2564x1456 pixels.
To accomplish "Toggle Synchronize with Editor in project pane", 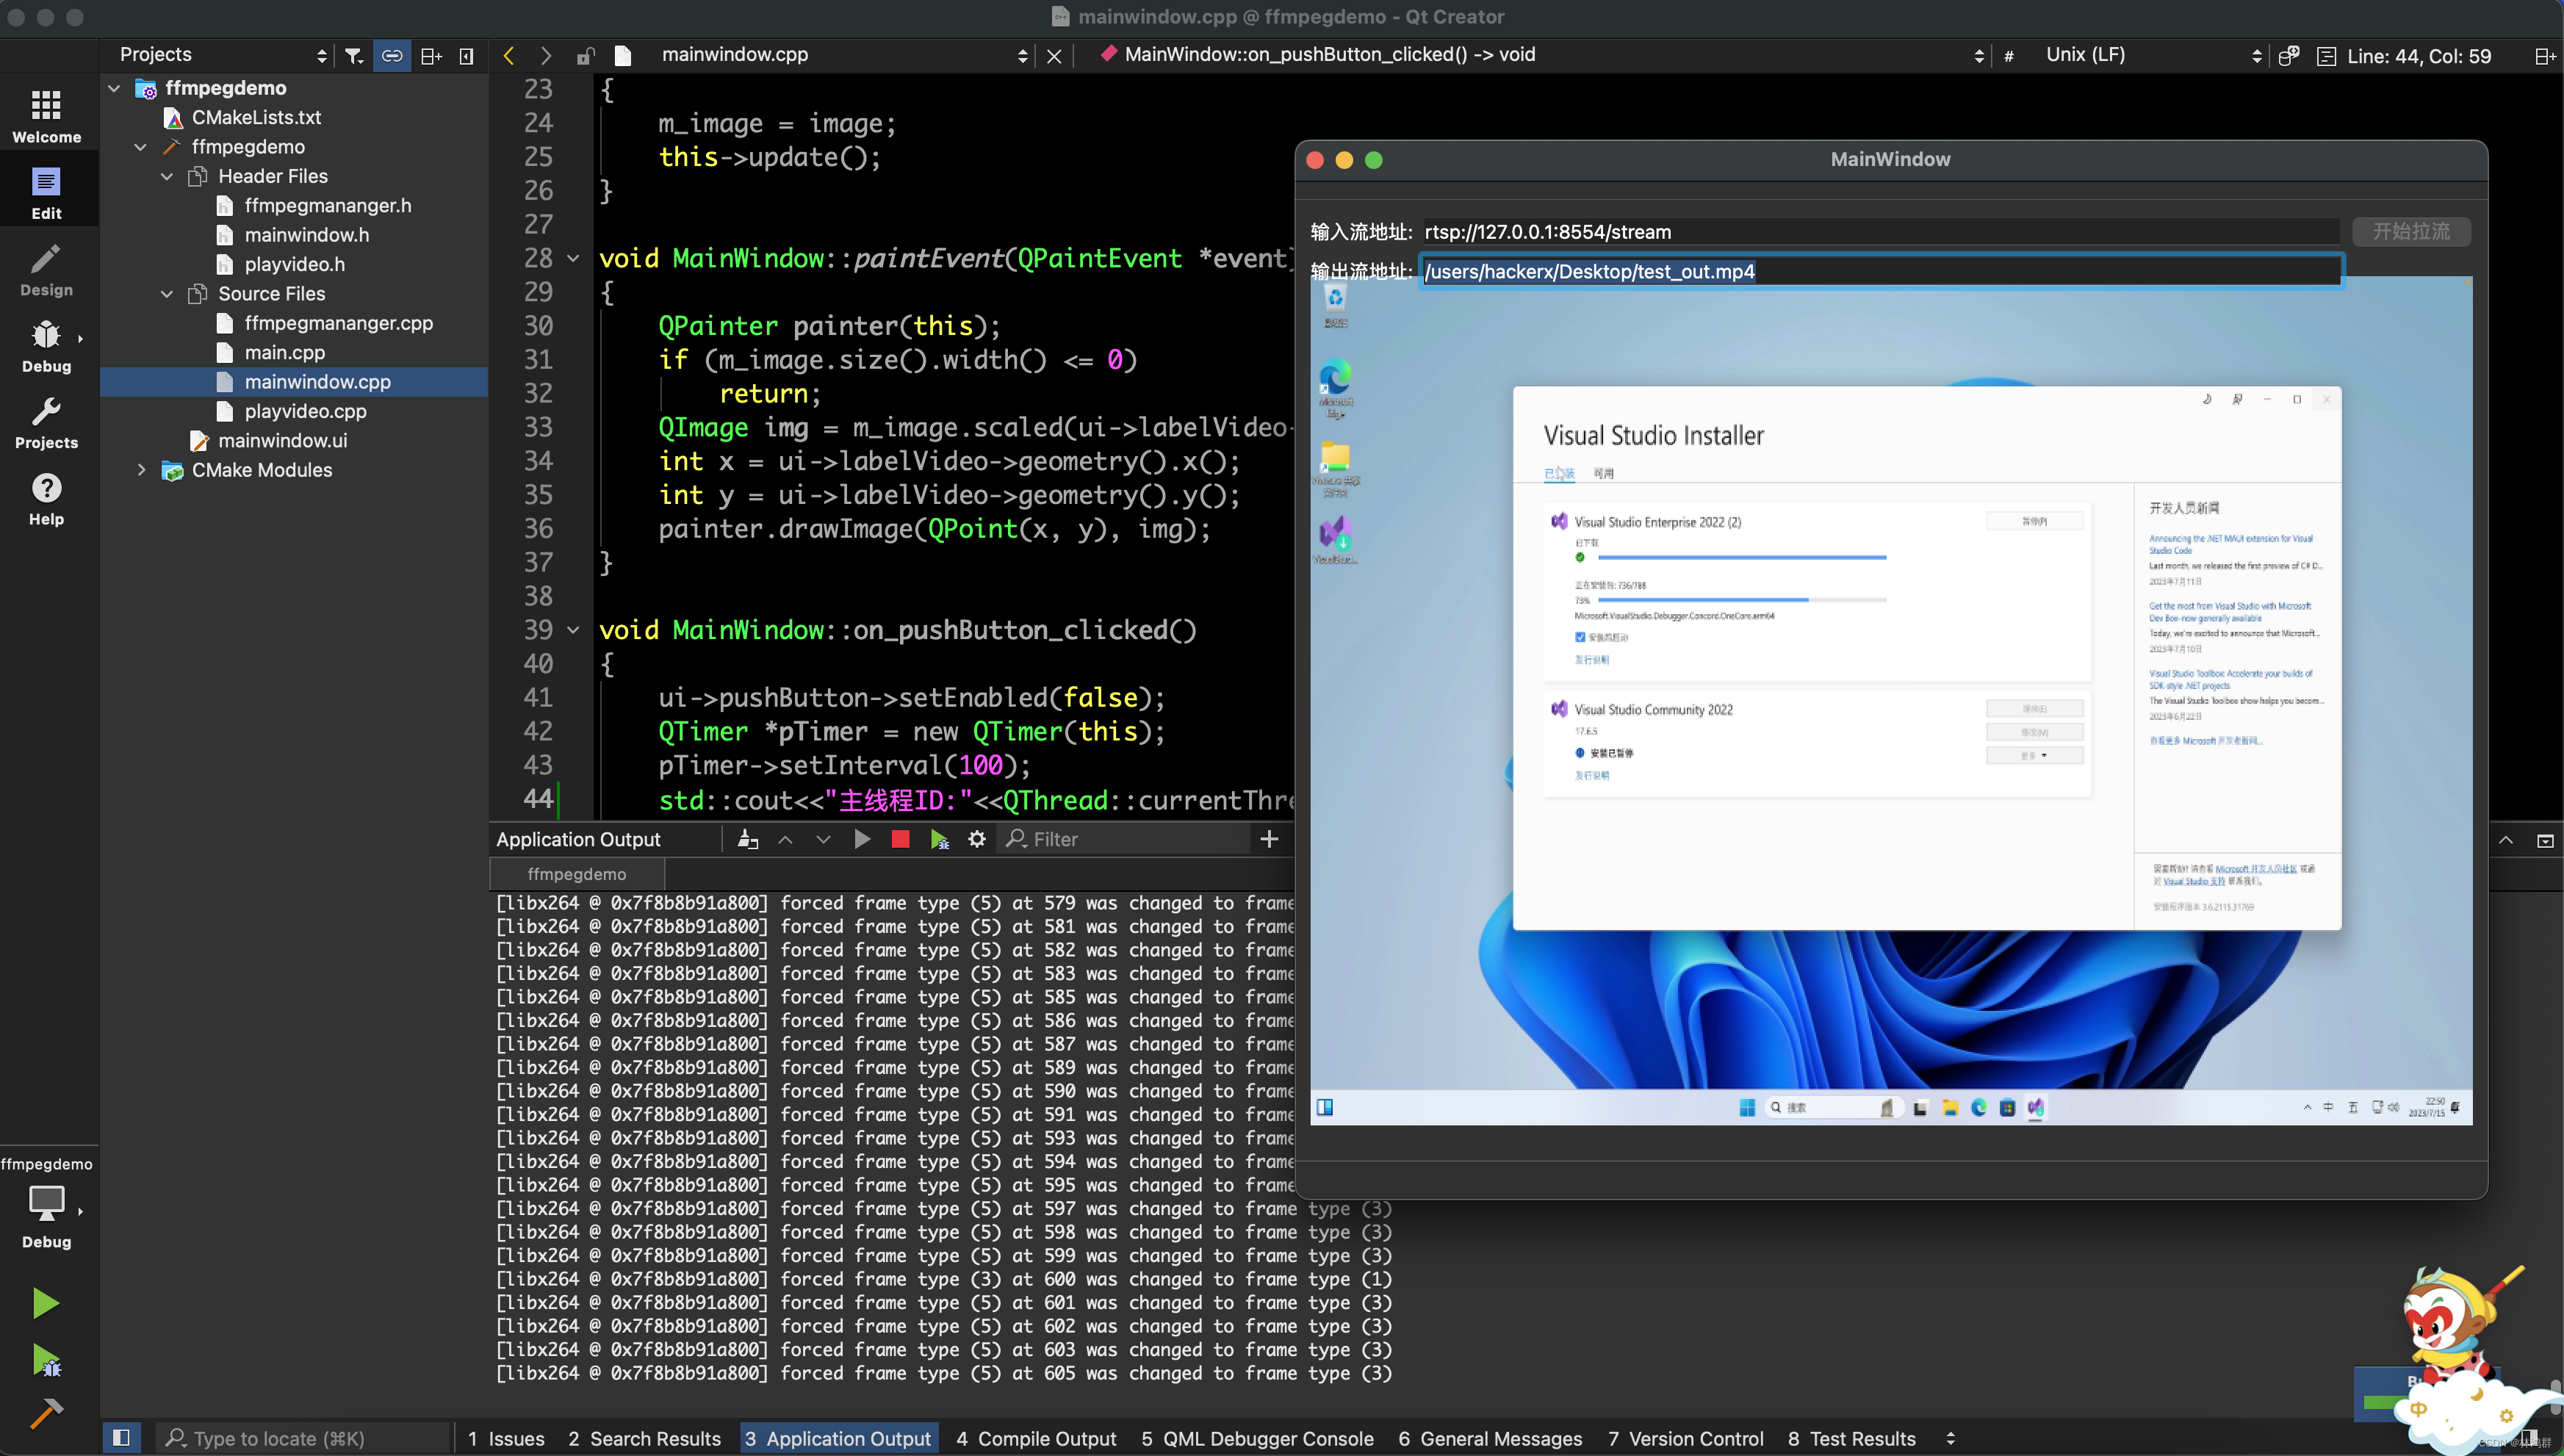I will [392, 55].
